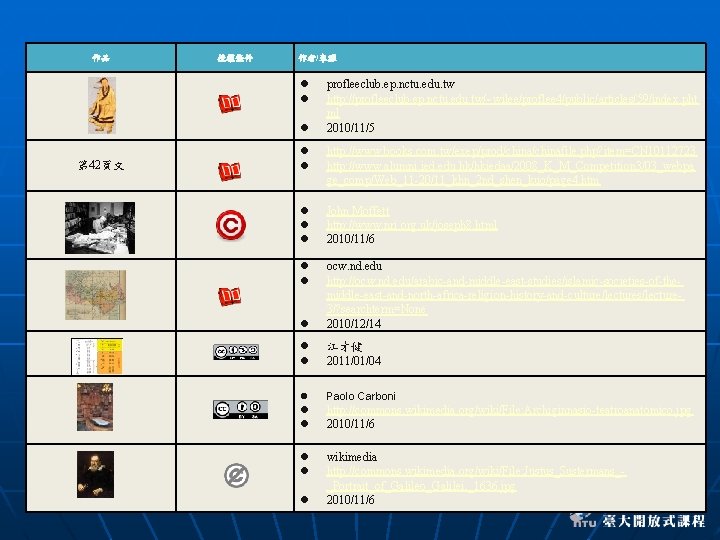Select the date 2010/12/14
Screen dimensions: 720x540
coord(354,323)
